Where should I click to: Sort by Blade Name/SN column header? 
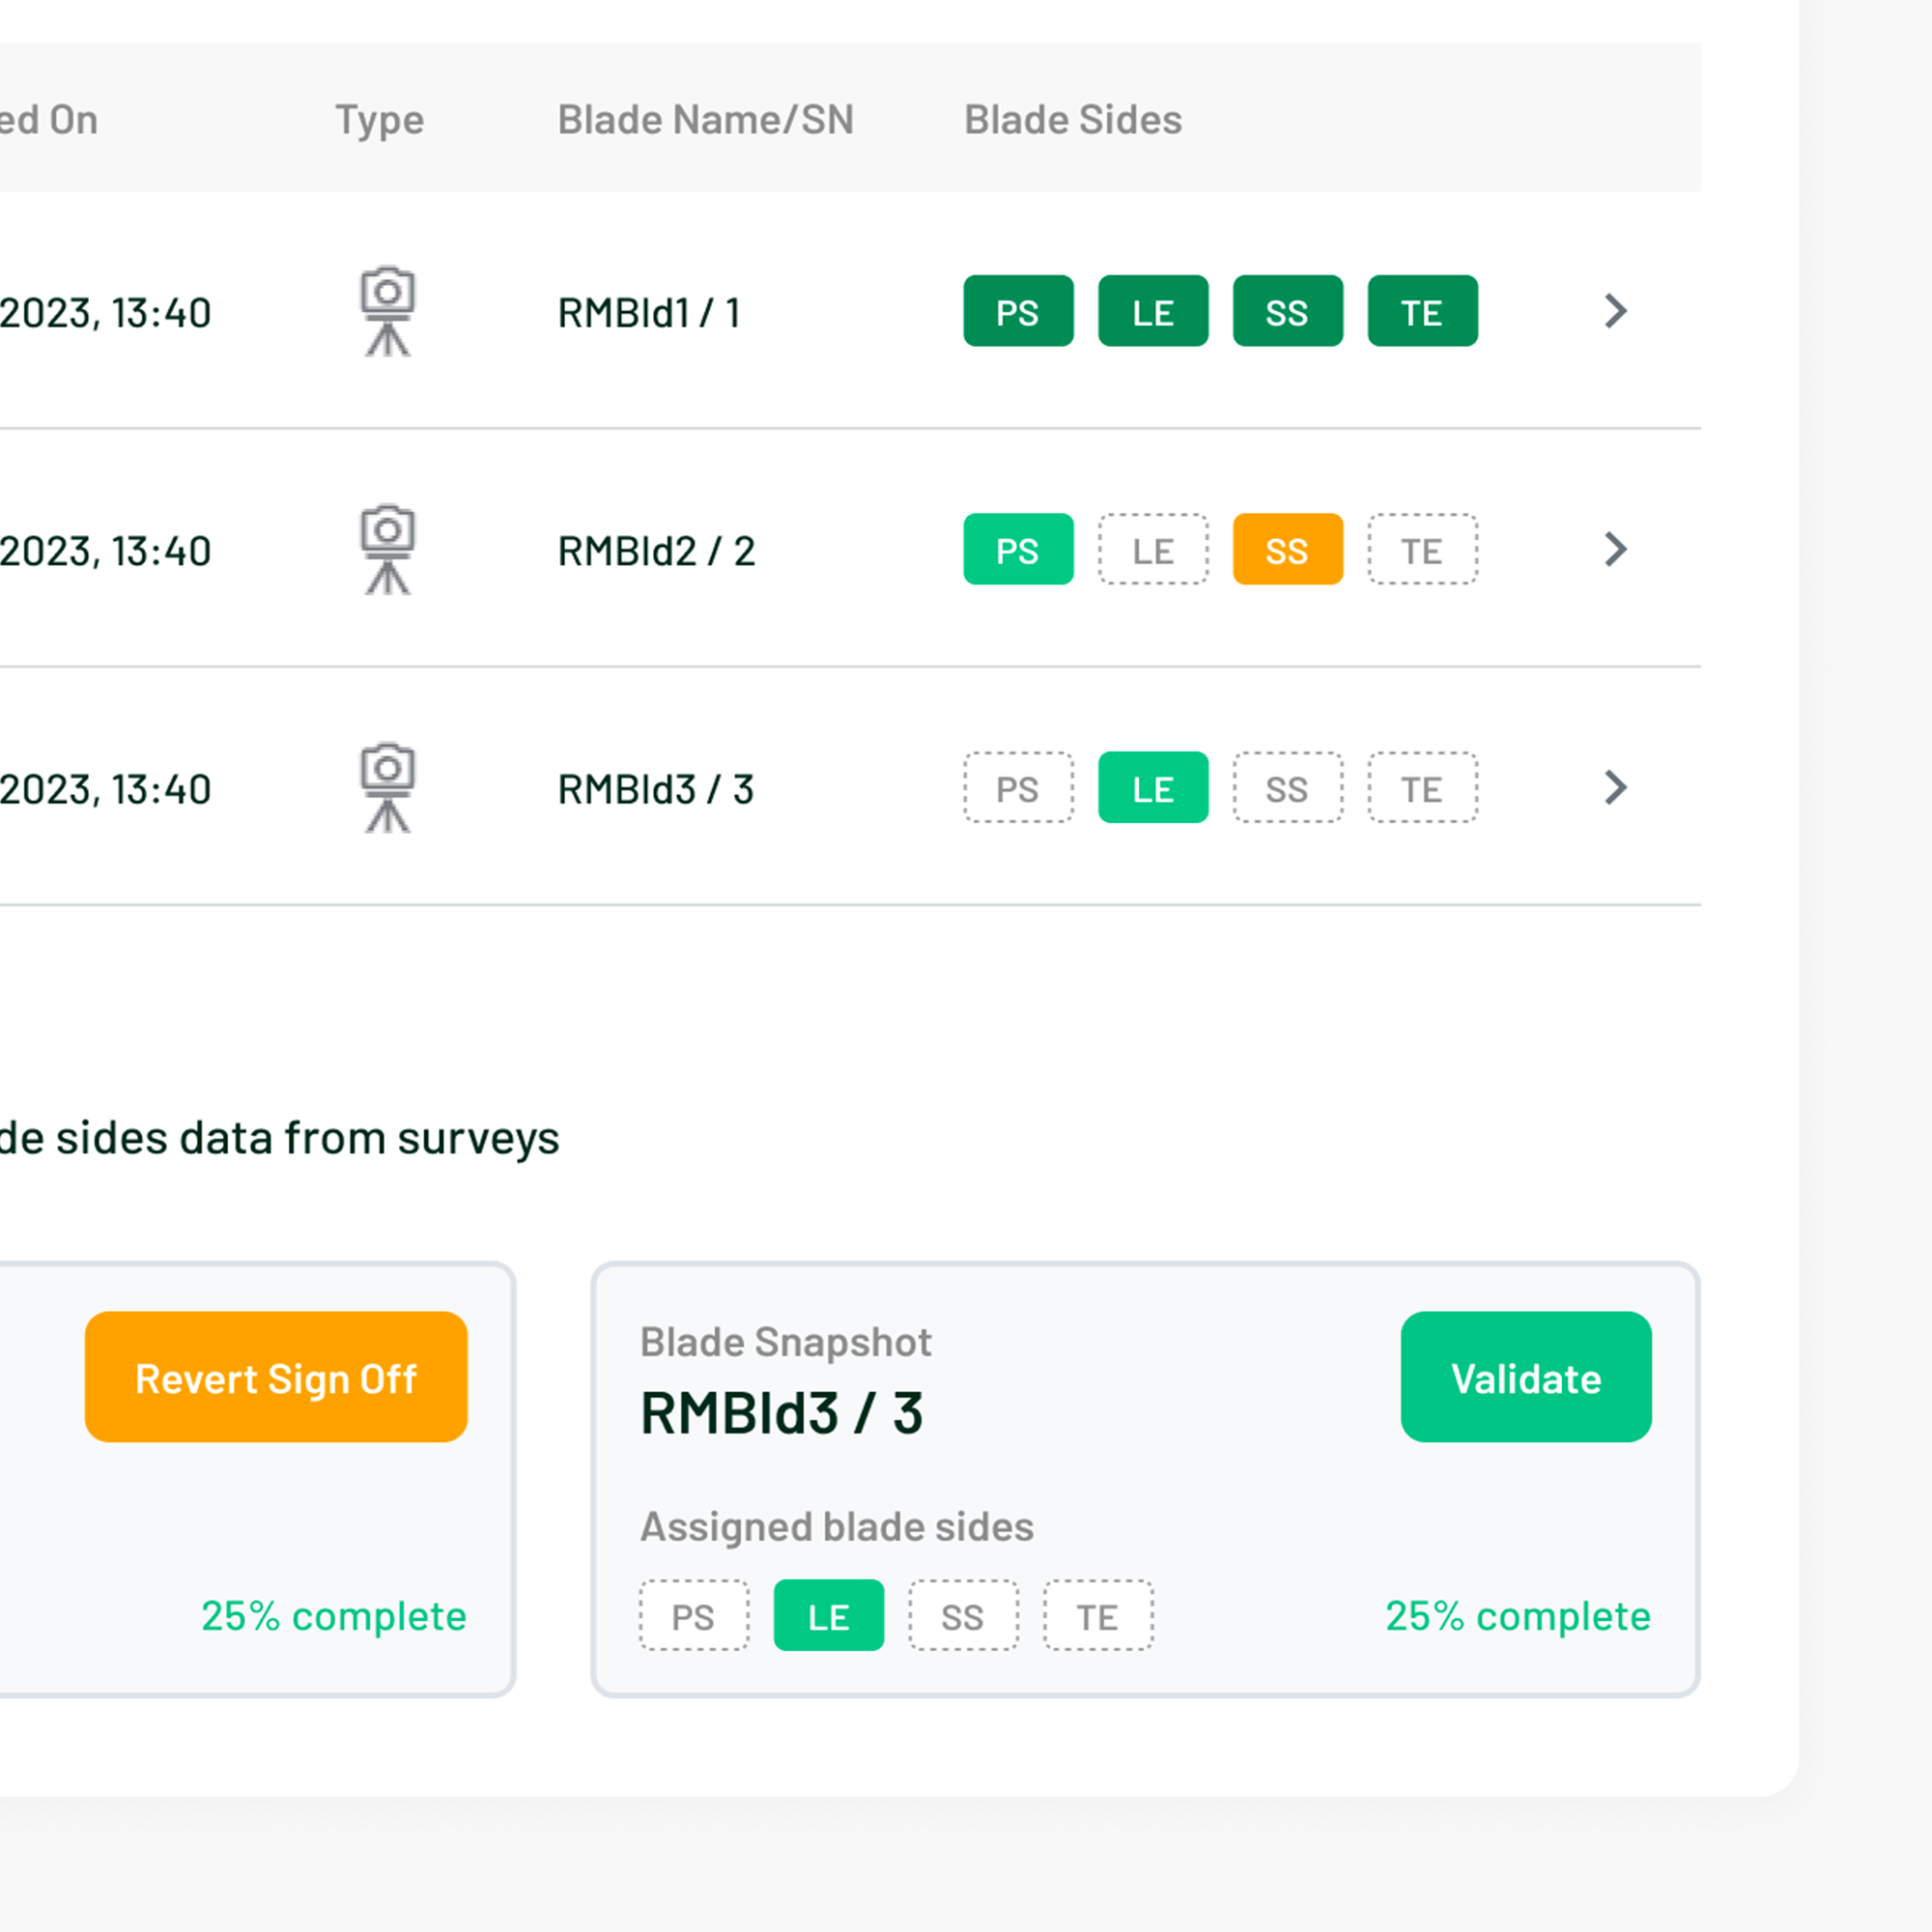click(x=705, y=120)
